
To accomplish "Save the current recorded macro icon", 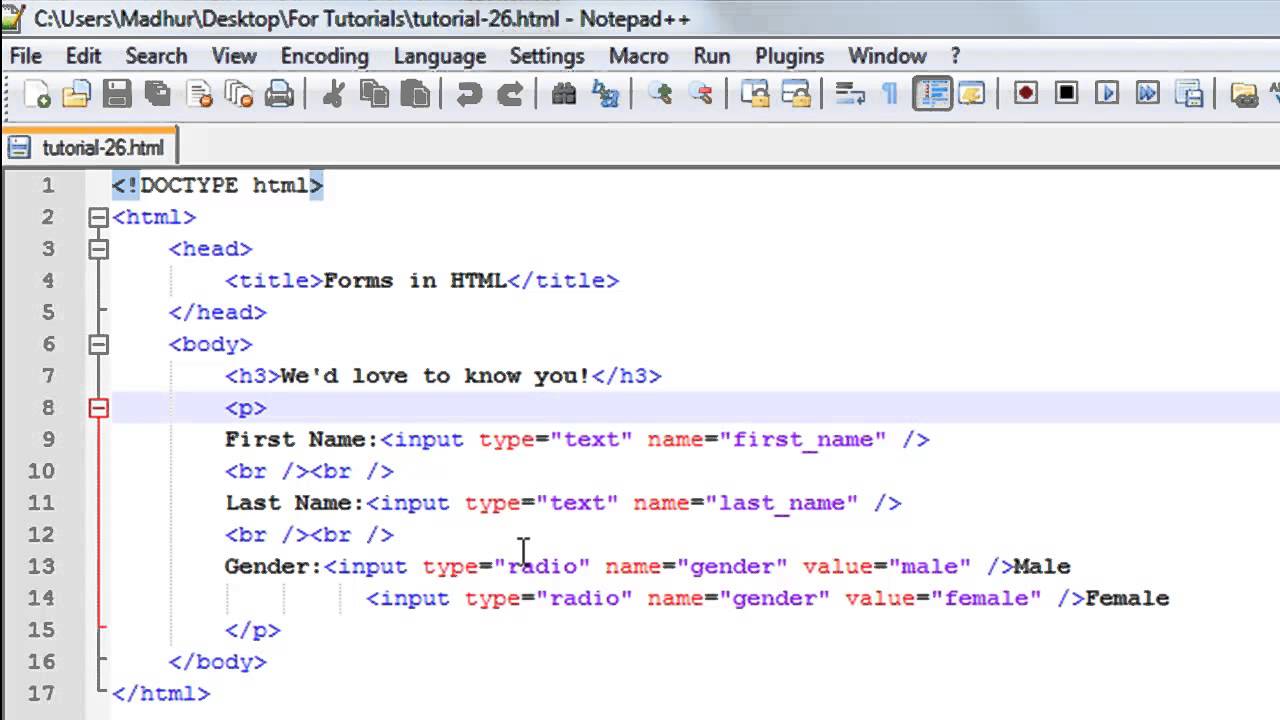I will coord(1190,94).
